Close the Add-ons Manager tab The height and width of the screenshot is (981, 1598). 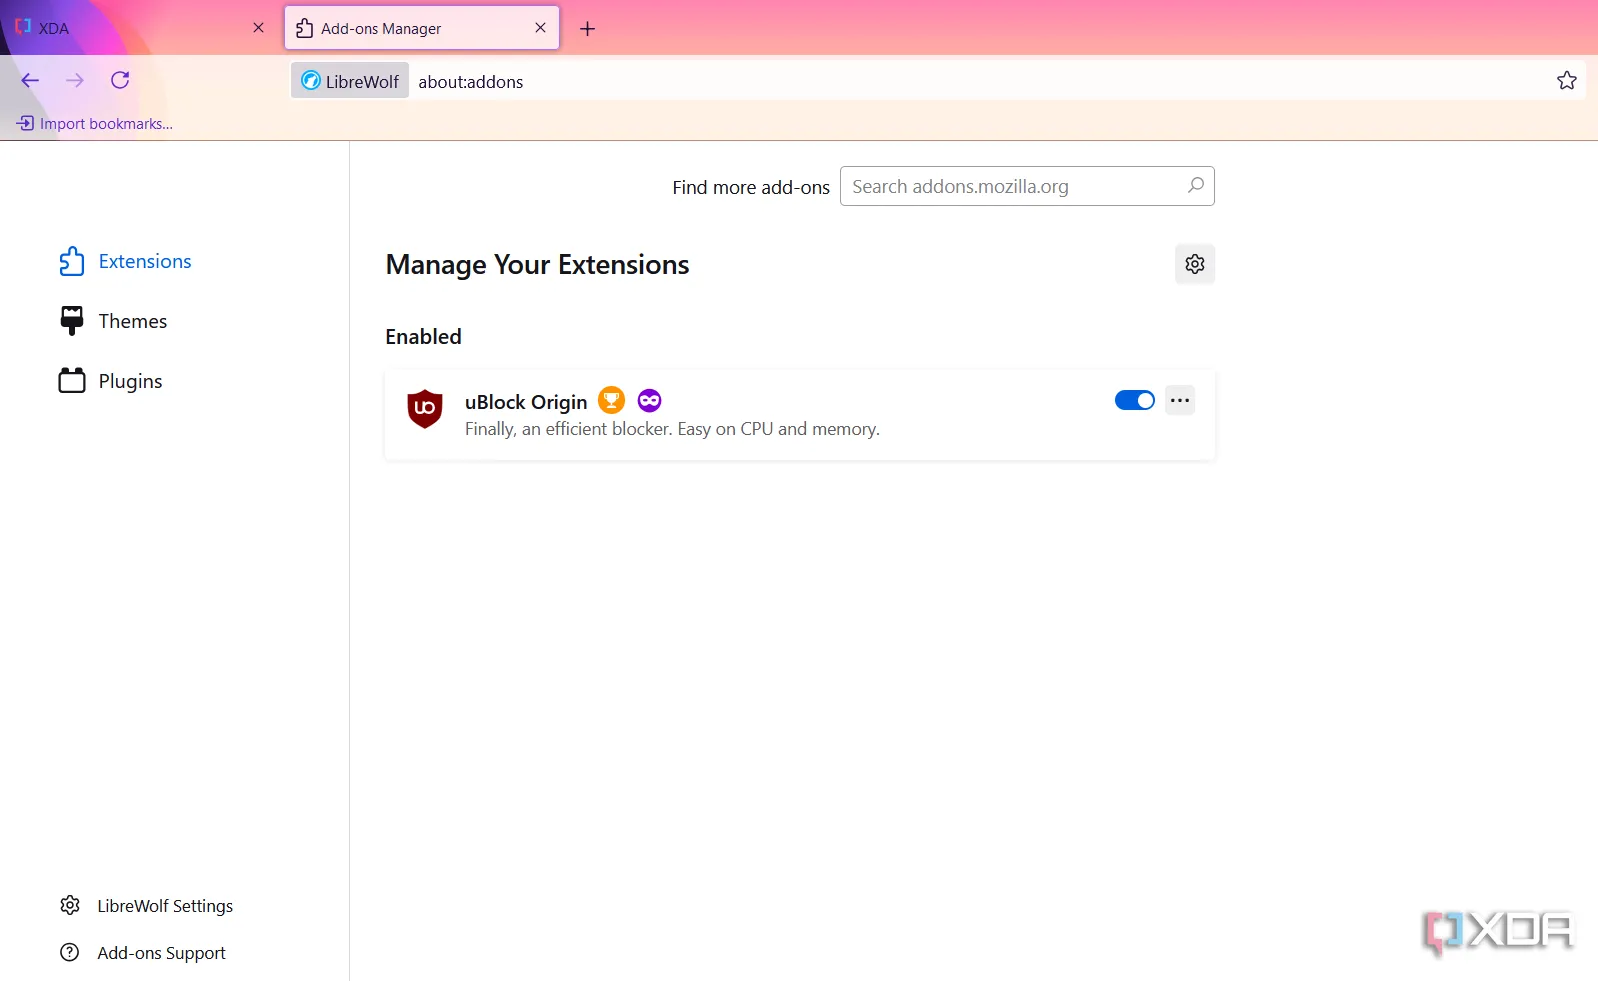click(x=540, y=28)
